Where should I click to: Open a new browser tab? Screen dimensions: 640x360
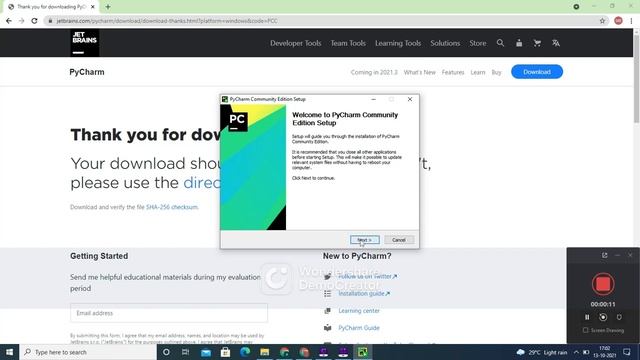coord(108,7)
